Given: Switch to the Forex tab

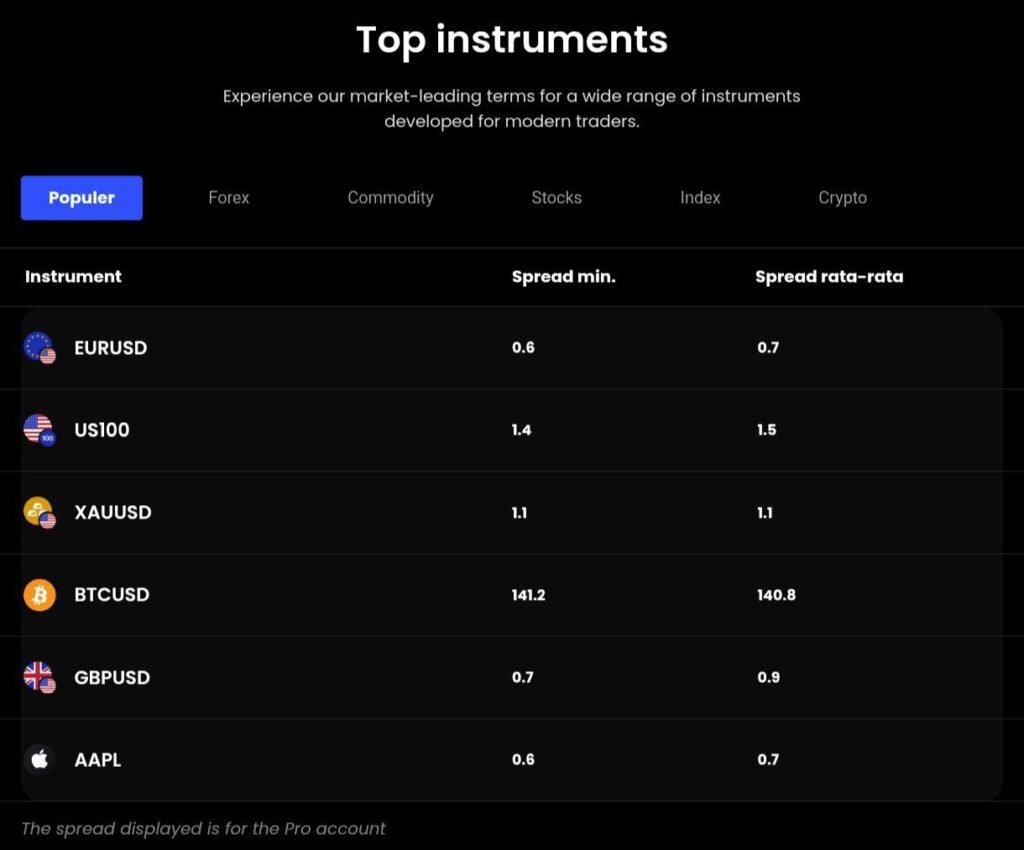Looking at the screenshot, I should pos(228,197).
